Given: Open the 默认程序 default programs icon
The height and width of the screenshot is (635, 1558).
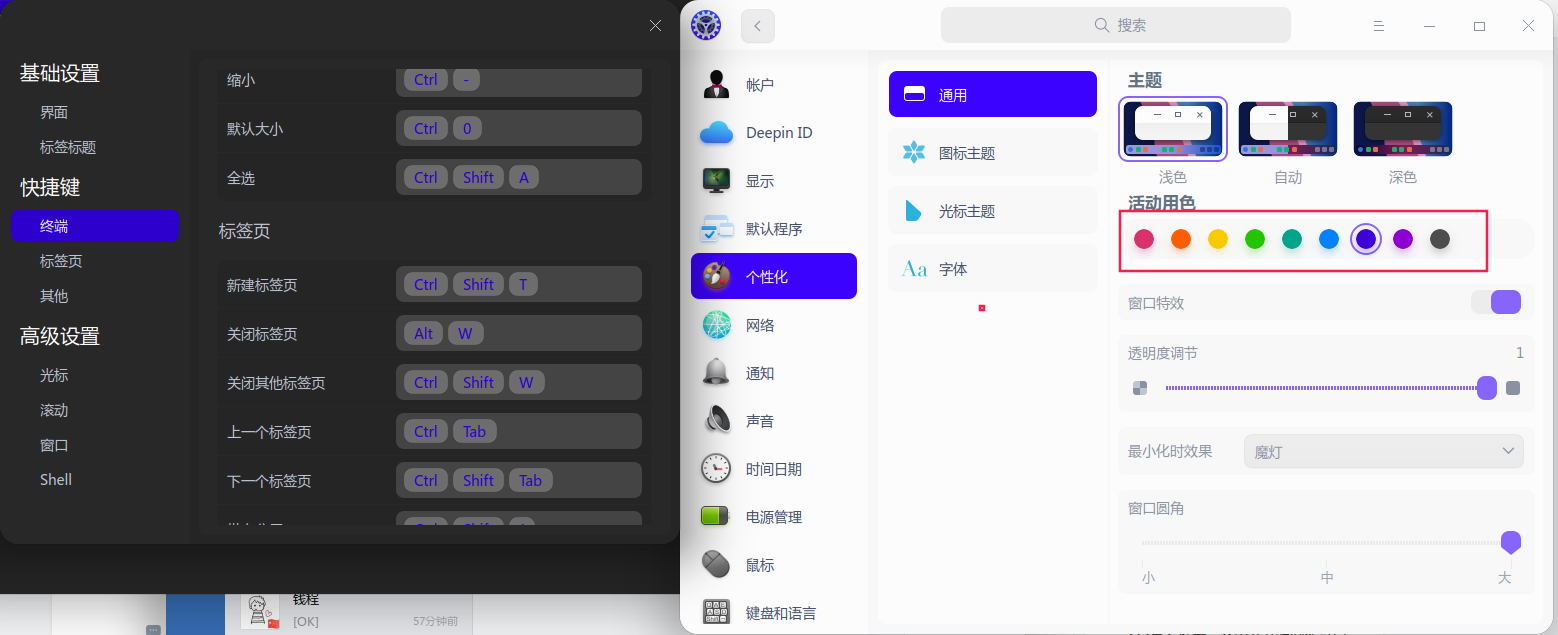Looking at the screenshot, I should click(716, 229).
